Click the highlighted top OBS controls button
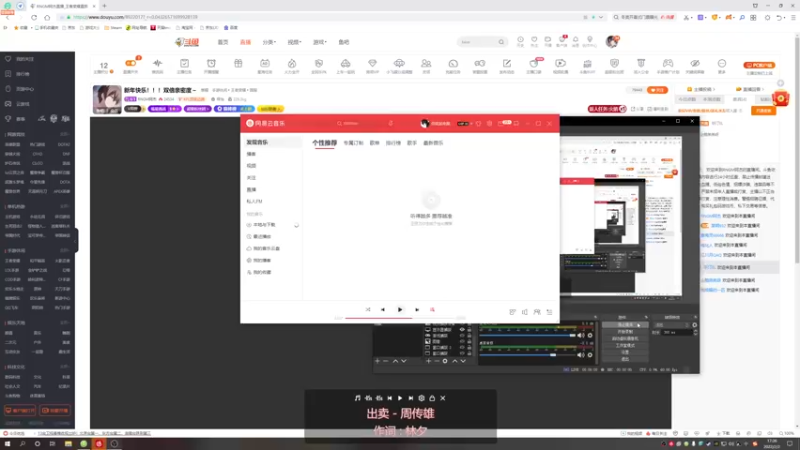The width and height of the screenshot is (800, 450). tap(625, 324)
